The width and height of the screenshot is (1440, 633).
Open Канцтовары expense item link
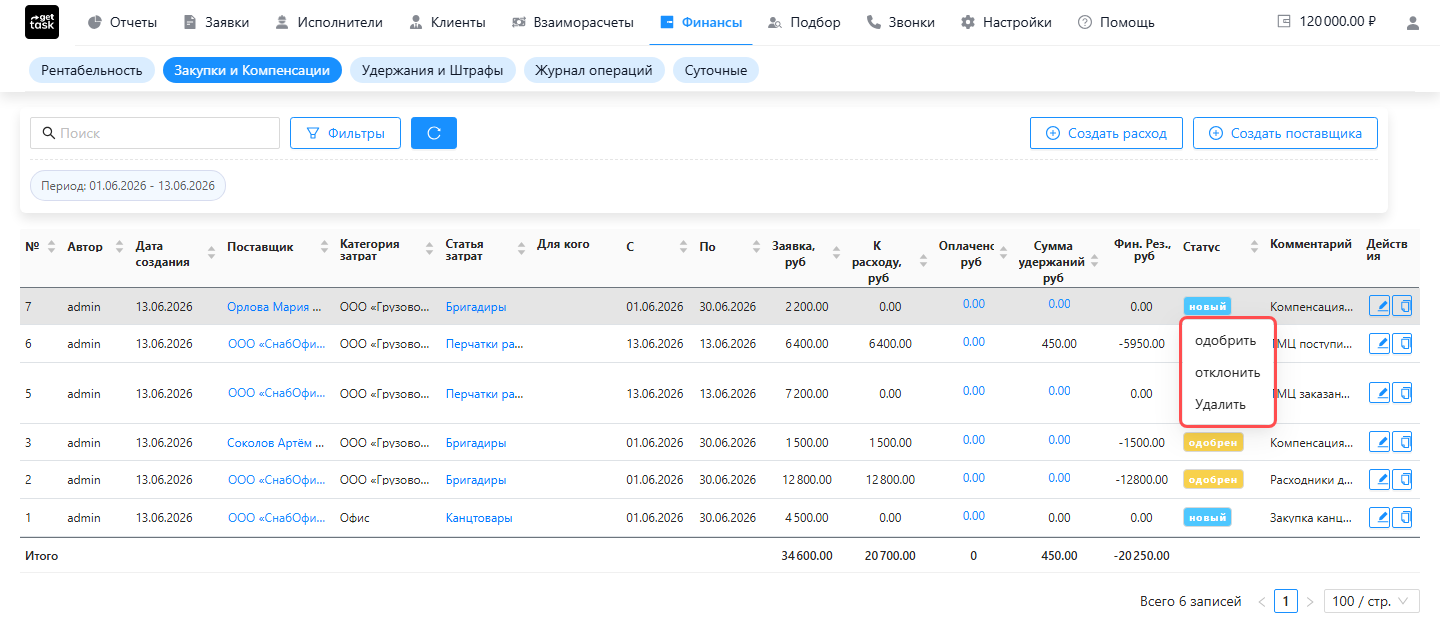coord(479,518)
